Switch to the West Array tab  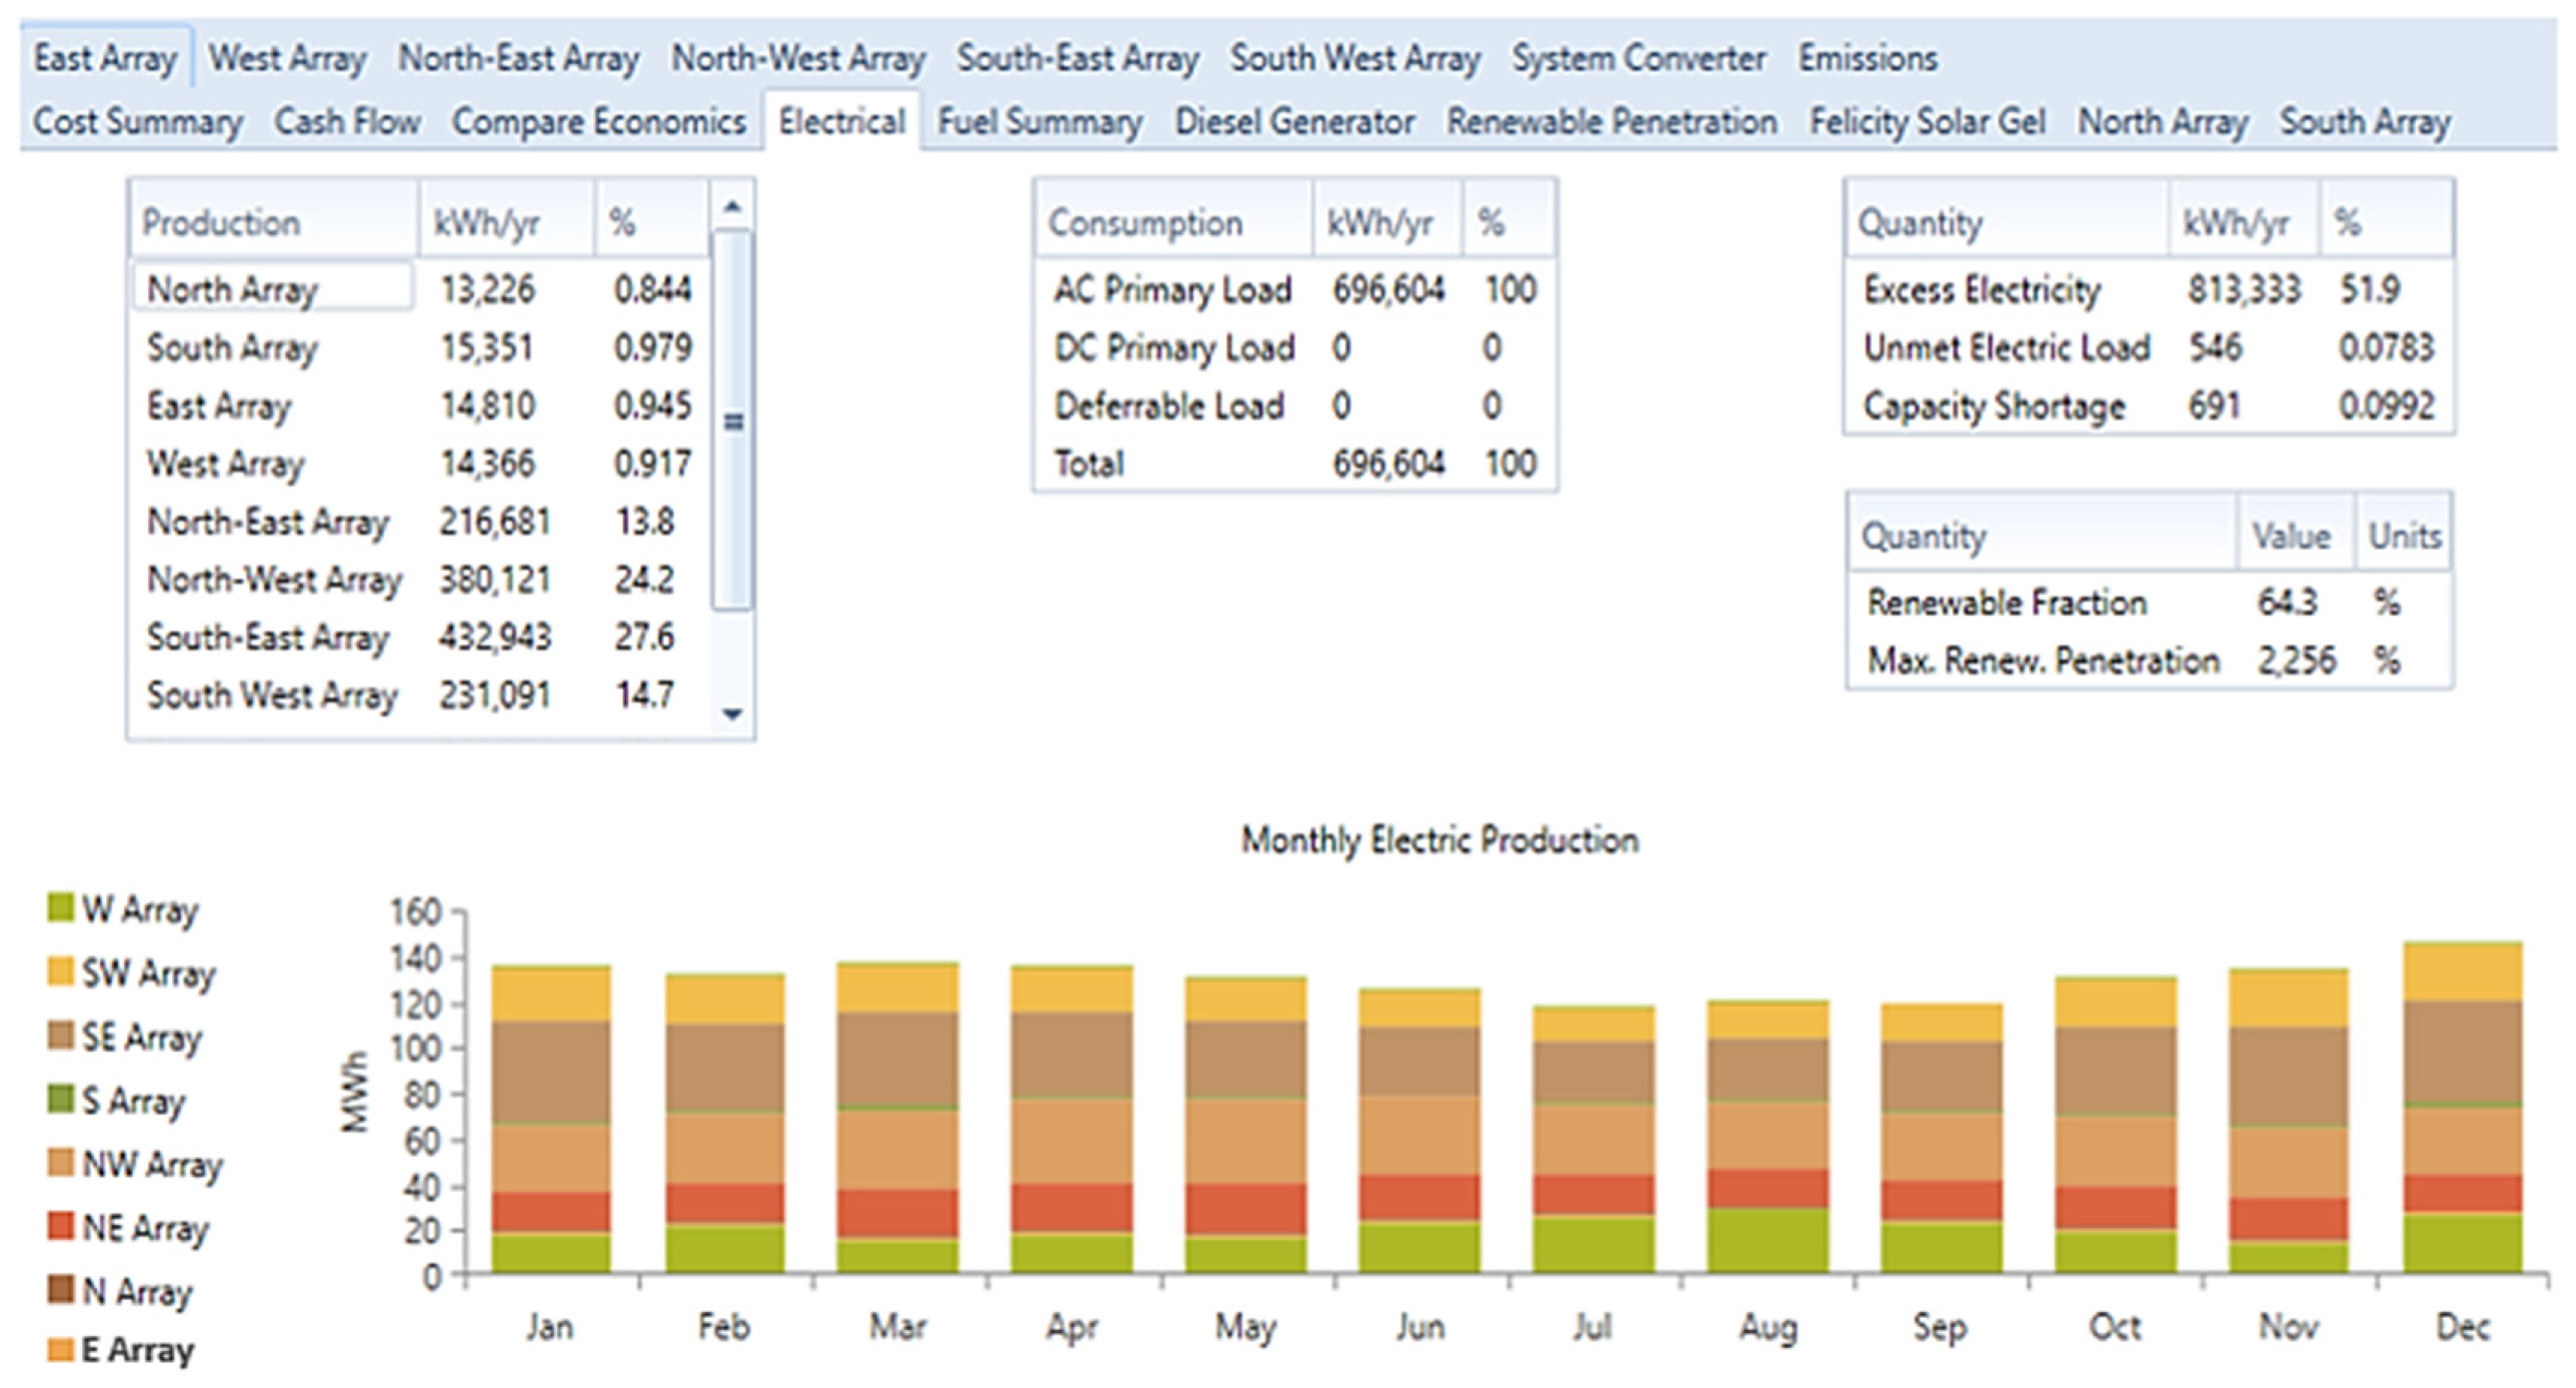[x=287, y=58]
